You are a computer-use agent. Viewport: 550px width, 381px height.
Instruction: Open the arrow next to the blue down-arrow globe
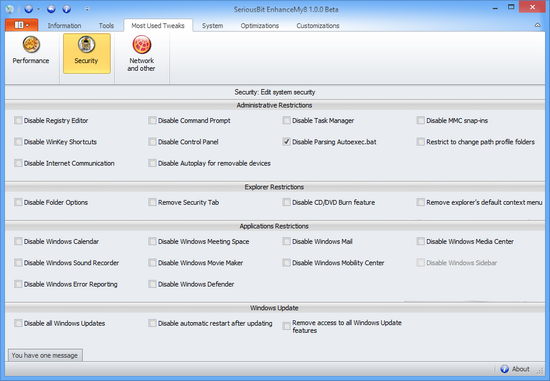click(38, 9)
